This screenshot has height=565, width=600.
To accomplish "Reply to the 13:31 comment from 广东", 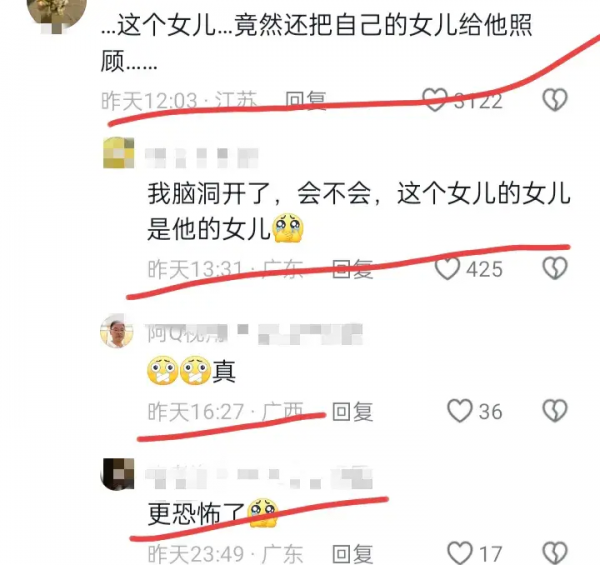I will click(352, 269).
